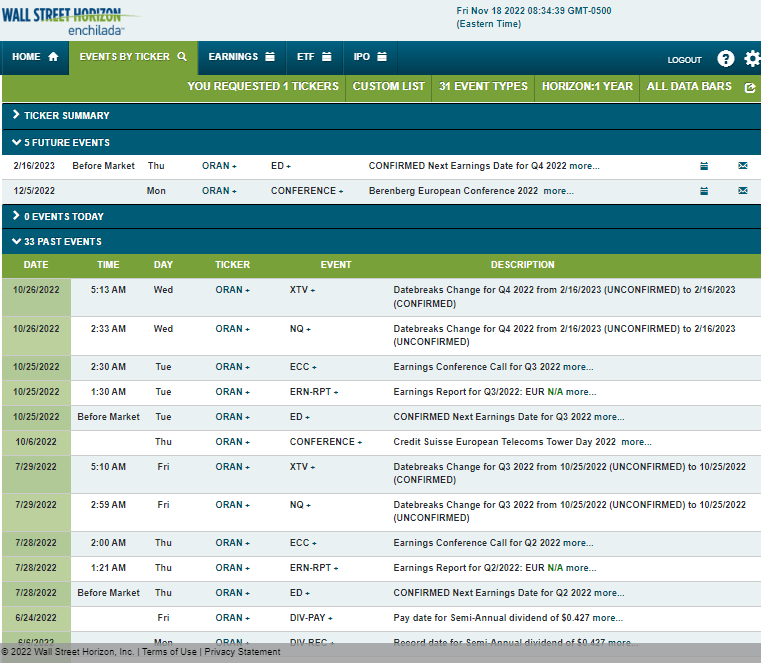Viewport: 761px width, 663px height.
Task: Click calendar icon for the 2/16/2023 event
Action: [704, 166]
